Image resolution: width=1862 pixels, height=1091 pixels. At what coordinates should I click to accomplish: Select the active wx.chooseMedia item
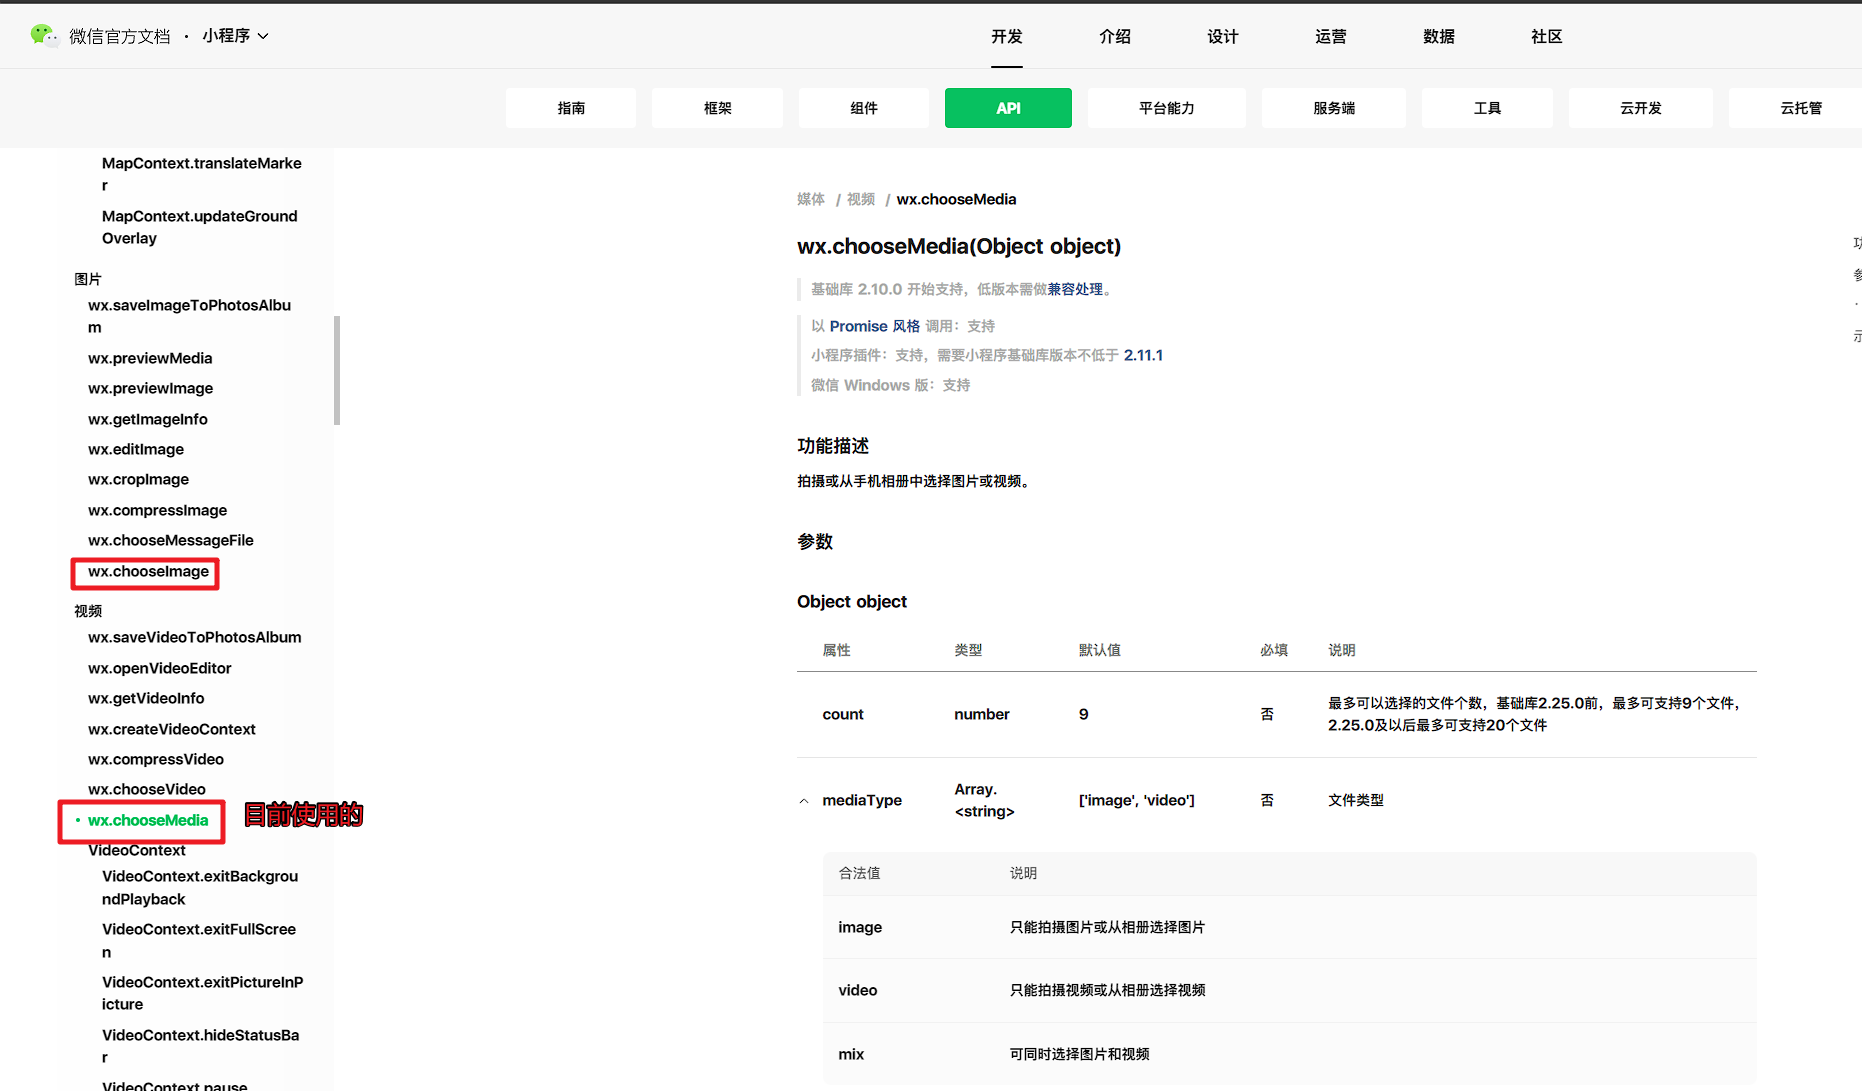148,820
